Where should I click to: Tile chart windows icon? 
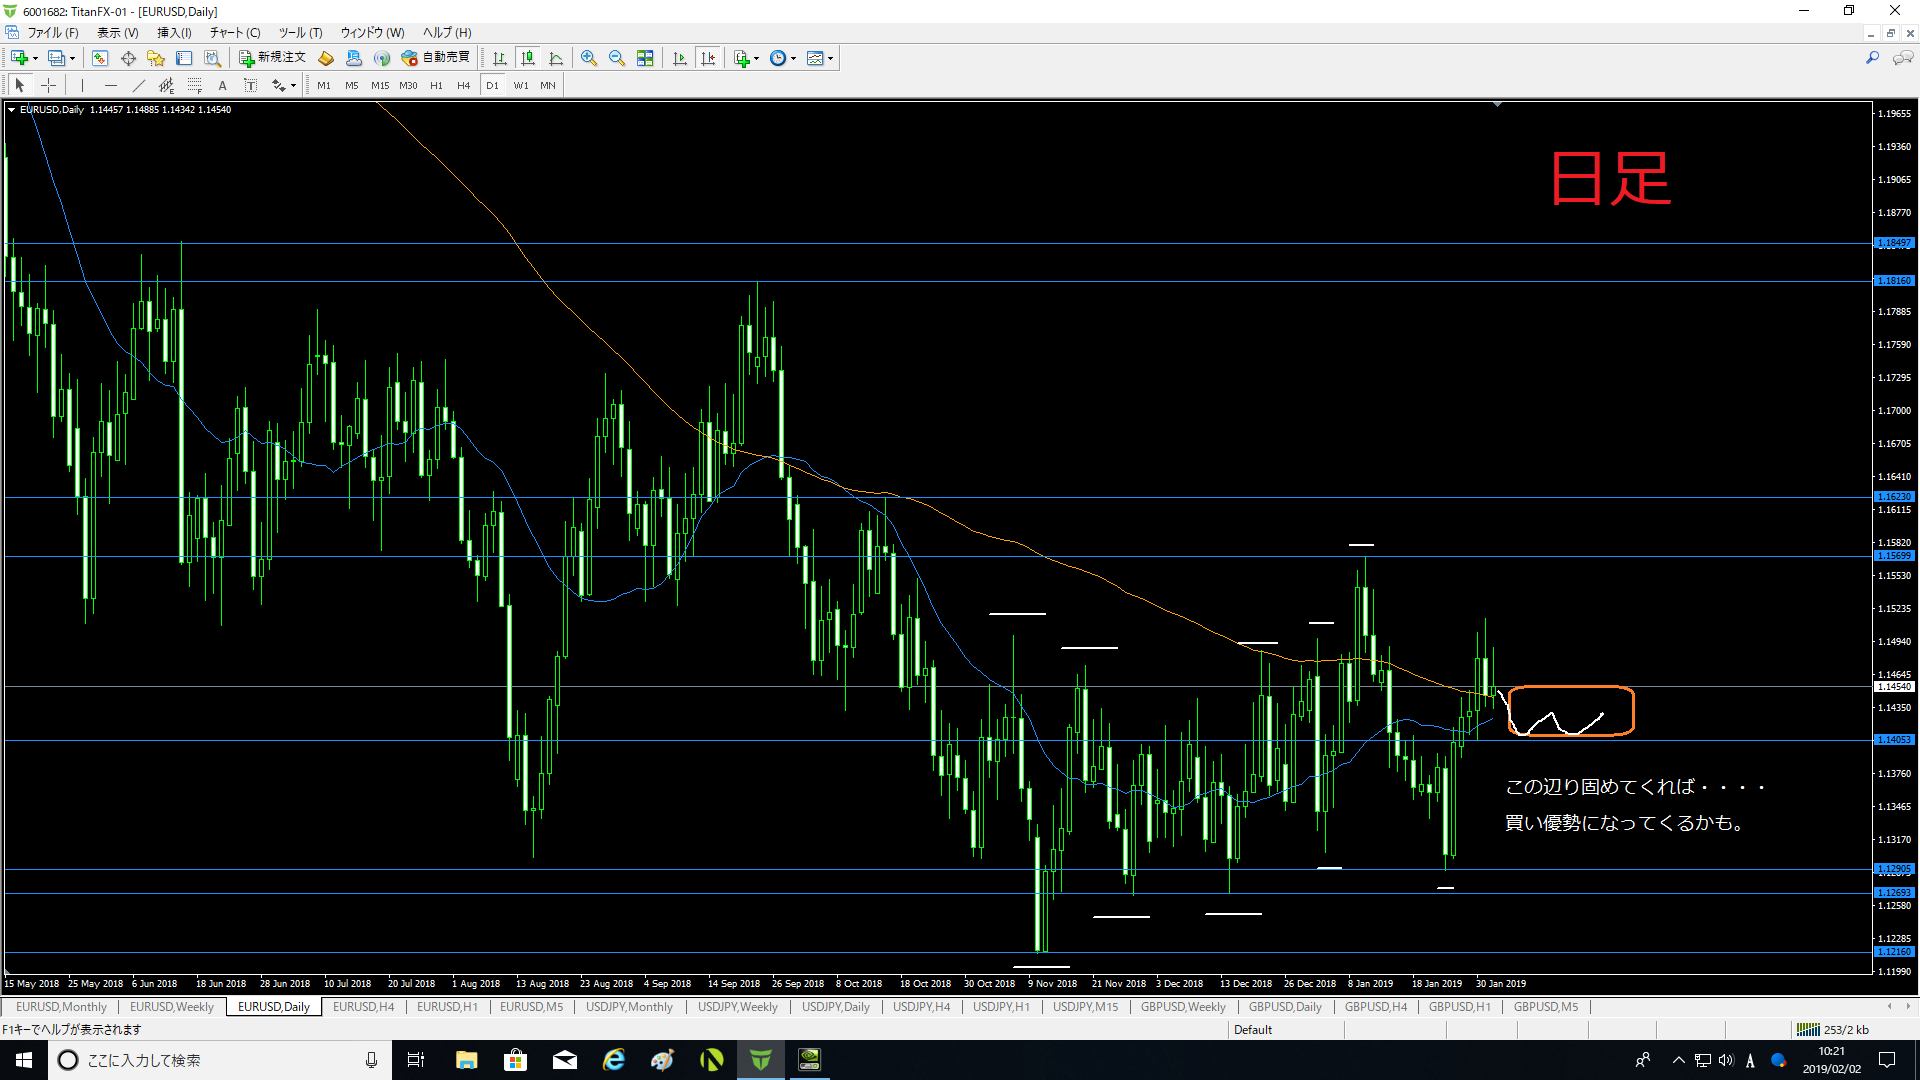click(x=645, y=58)
